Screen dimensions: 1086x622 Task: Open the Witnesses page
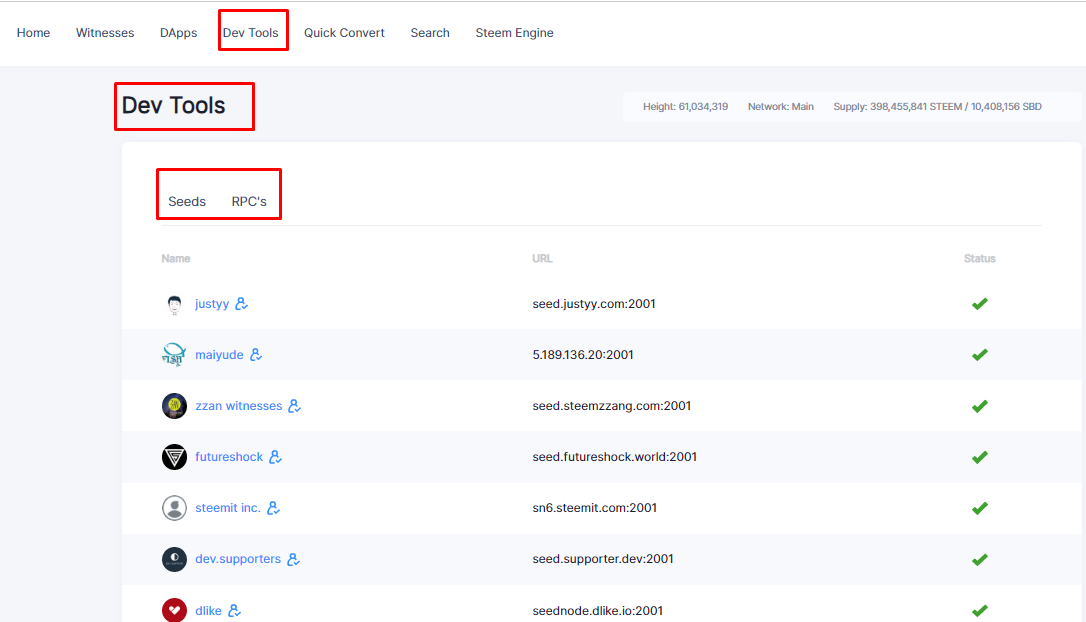click(105, 33)
